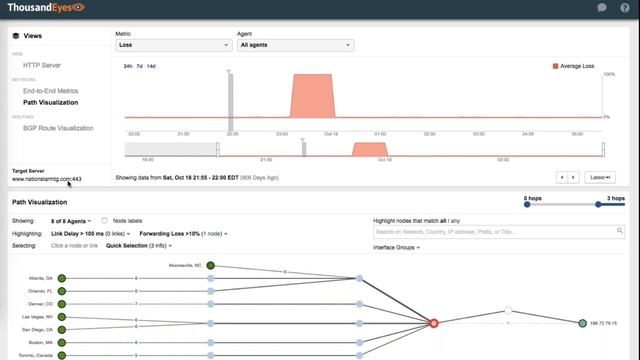This screenshot has width=640, height=360.
Task: Select the Orlando, FL agent node
Action: tap(62, 291)
